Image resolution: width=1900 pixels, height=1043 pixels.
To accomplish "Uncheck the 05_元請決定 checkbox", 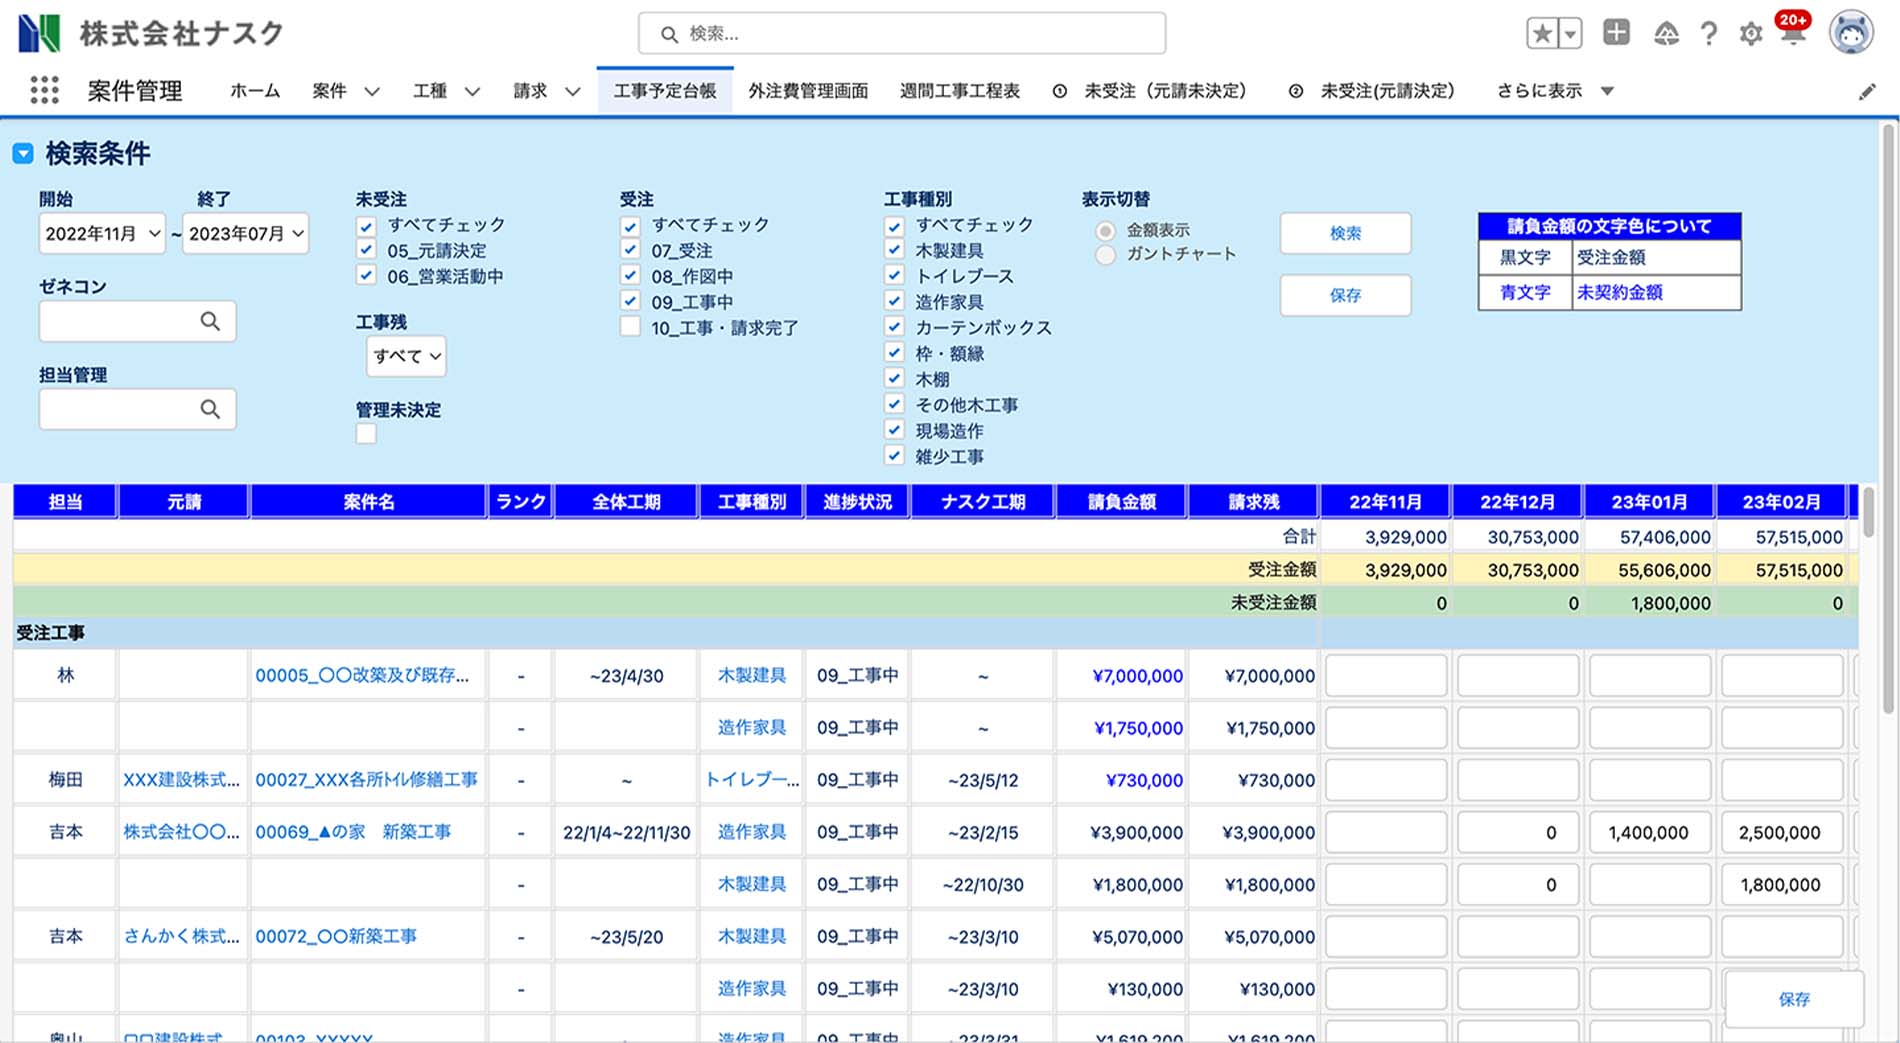I will (366, 251).
